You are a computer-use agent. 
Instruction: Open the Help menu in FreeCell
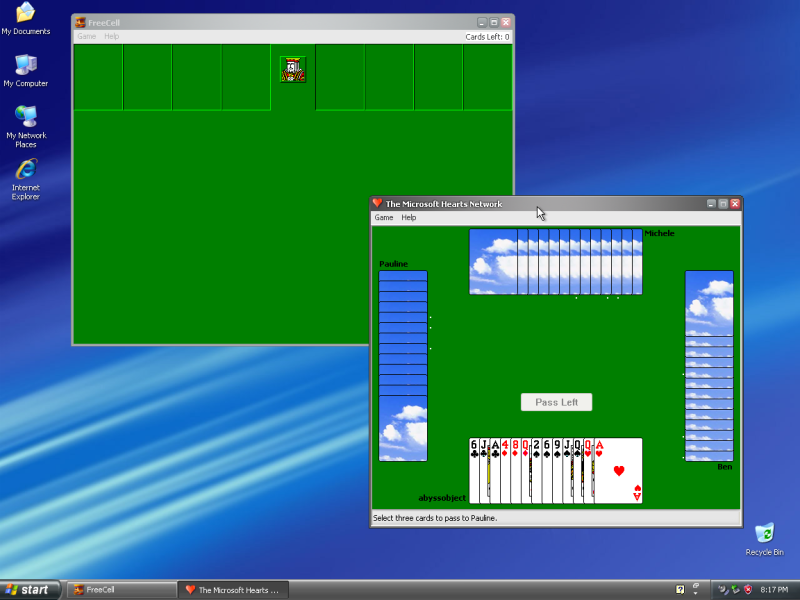110,36
